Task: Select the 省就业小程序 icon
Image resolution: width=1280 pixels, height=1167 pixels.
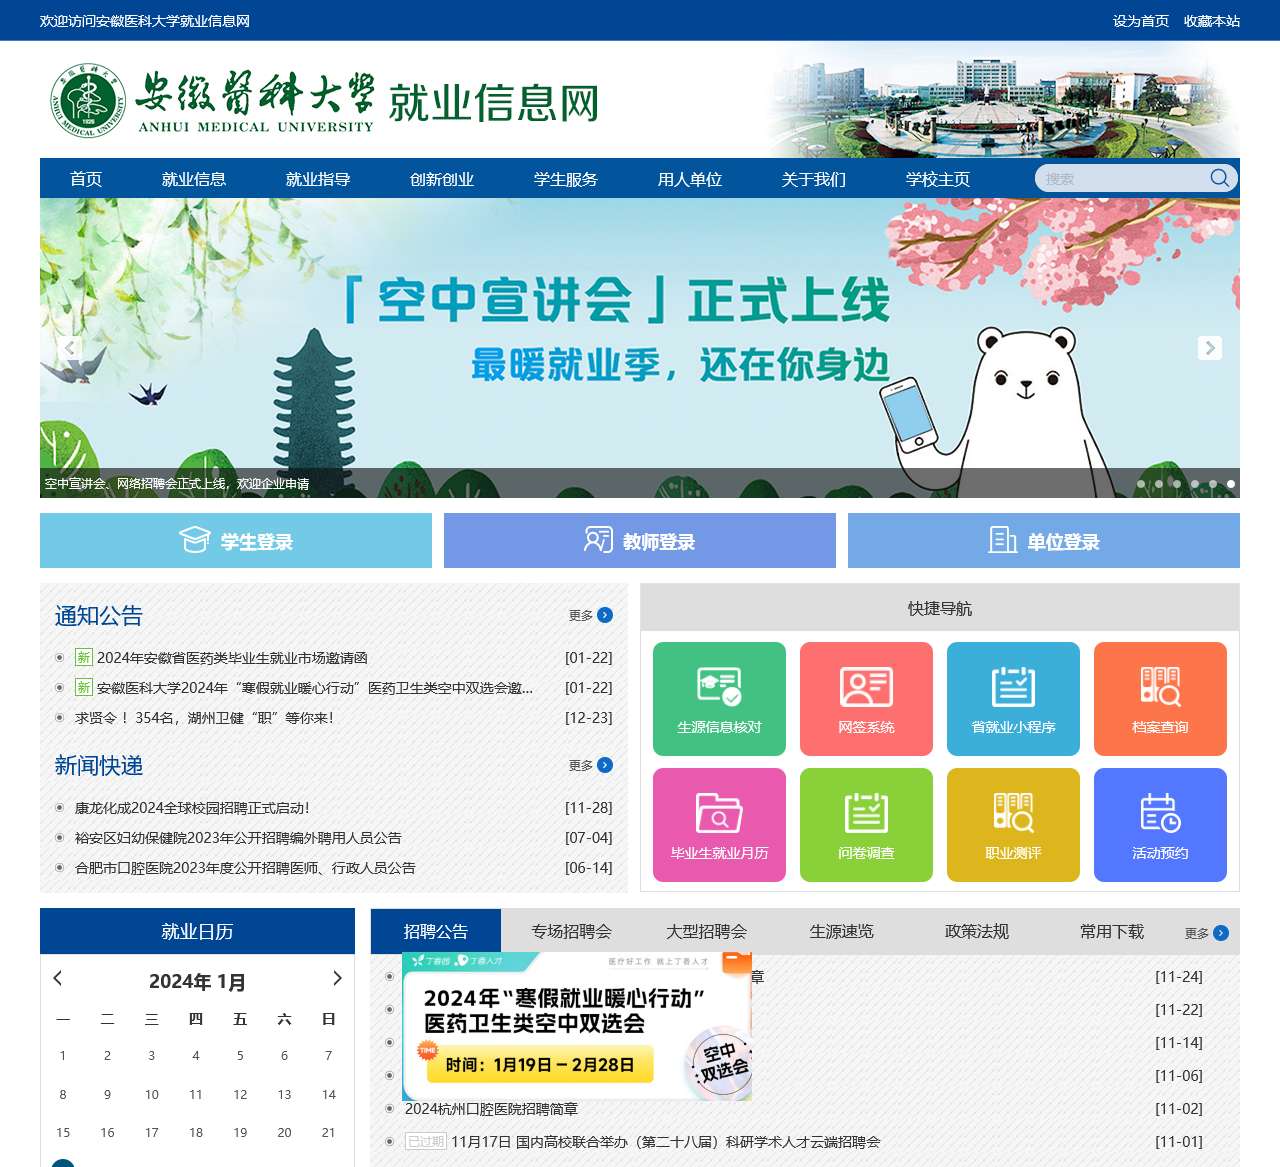Action: (1012, 698)
